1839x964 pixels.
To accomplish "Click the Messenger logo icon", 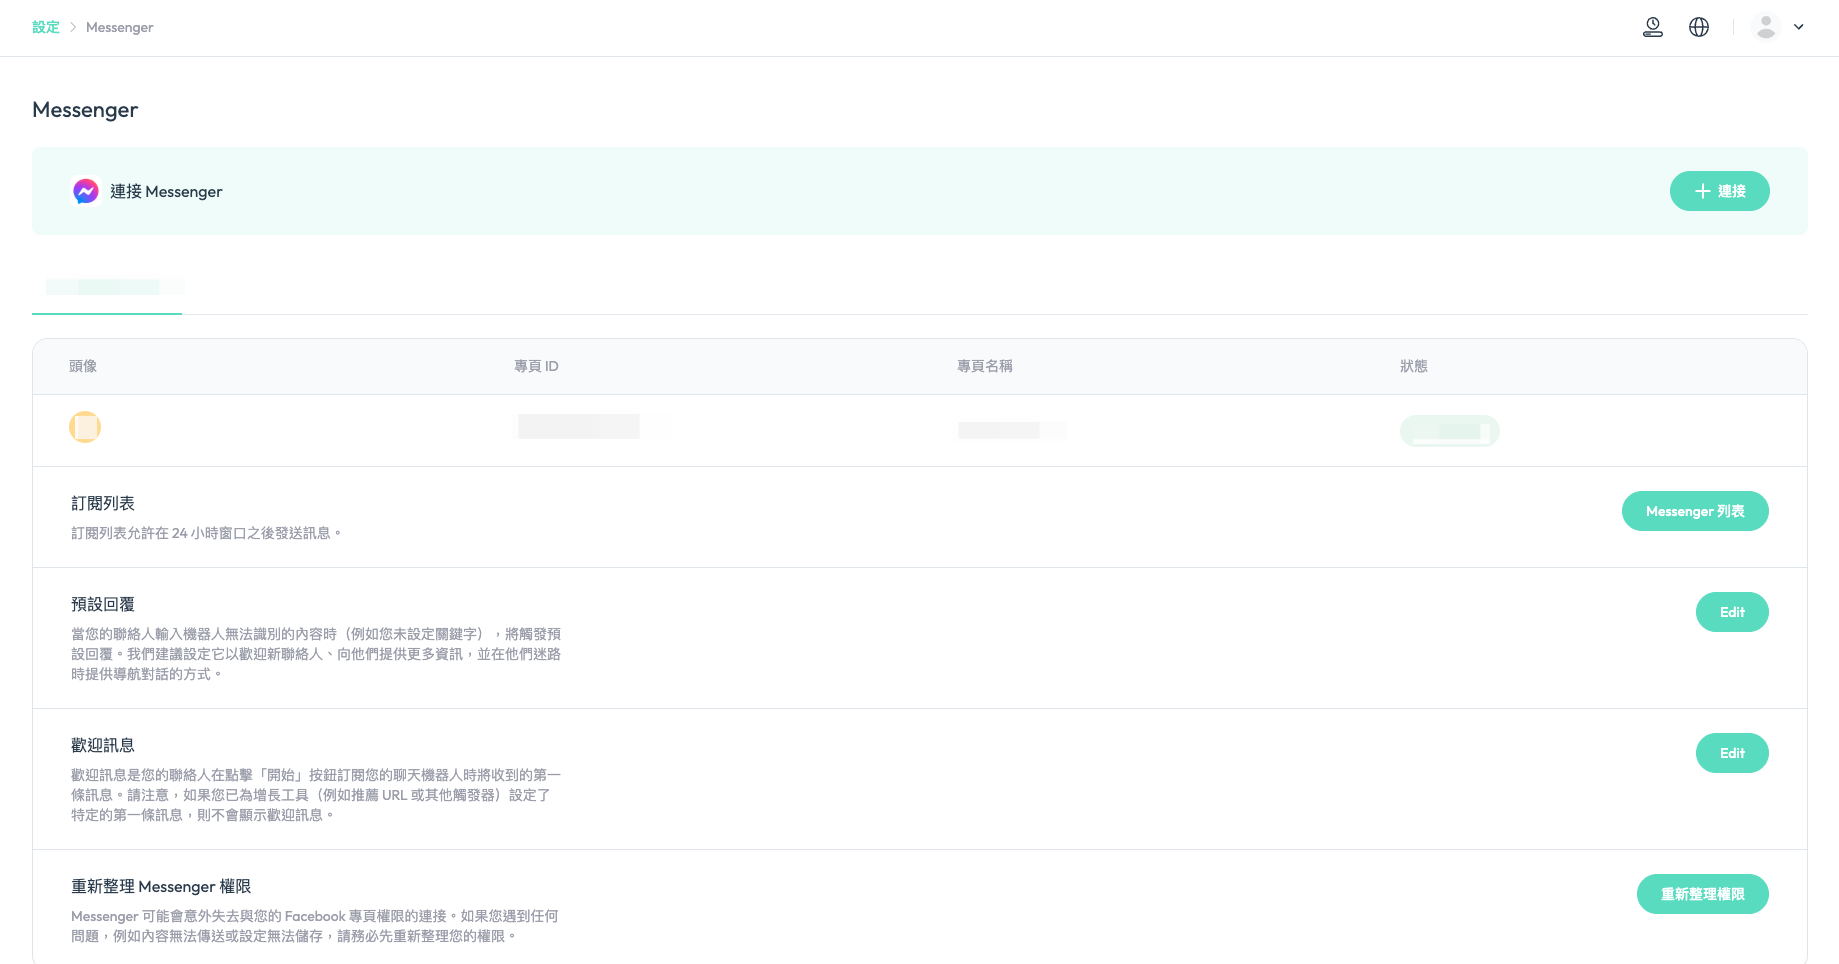I will [x=86, y=191].
